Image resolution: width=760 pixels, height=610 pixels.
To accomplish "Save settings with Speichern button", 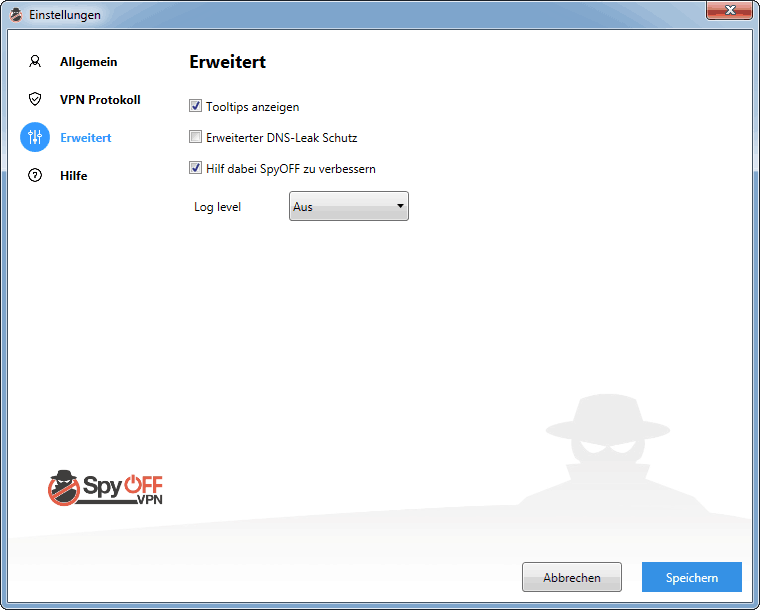I will pyautogui.click(x=692, y=577).
